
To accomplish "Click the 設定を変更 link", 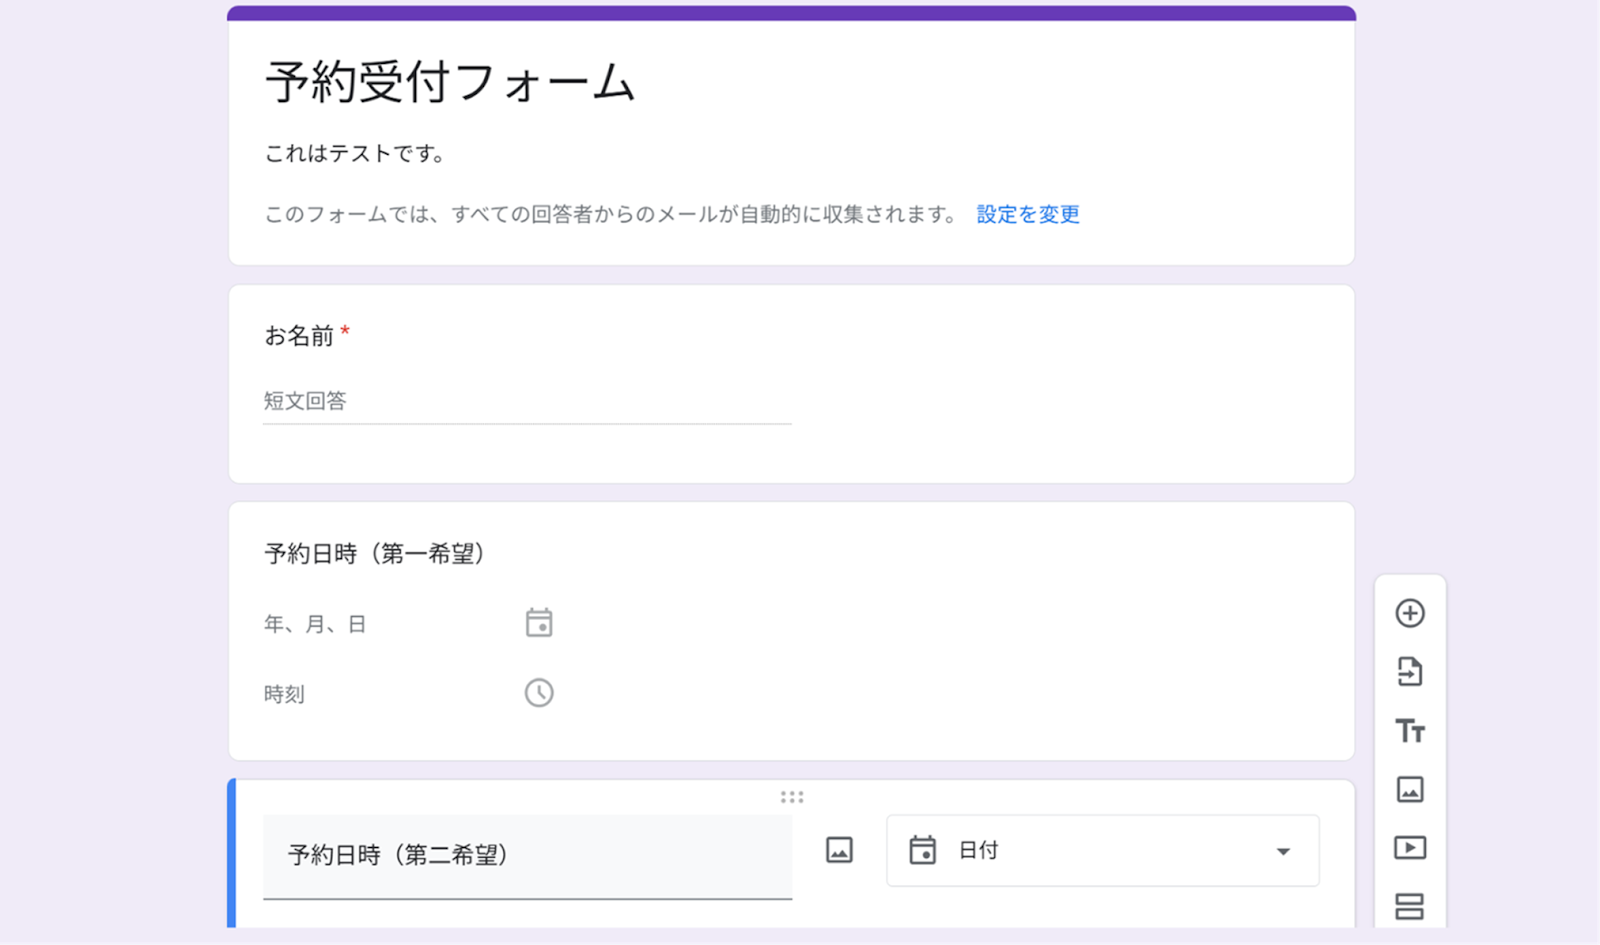I will pos(1028,214).
